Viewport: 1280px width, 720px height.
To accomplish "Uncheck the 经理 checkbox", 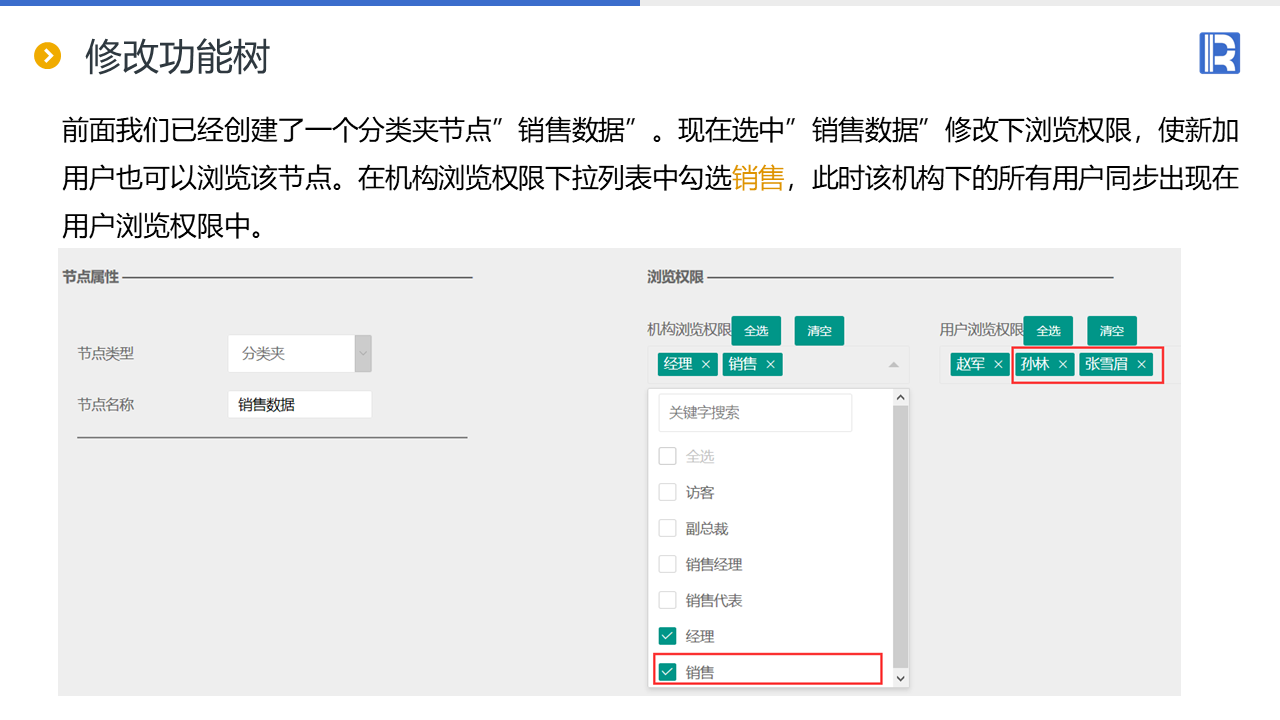I will (667, 636).
